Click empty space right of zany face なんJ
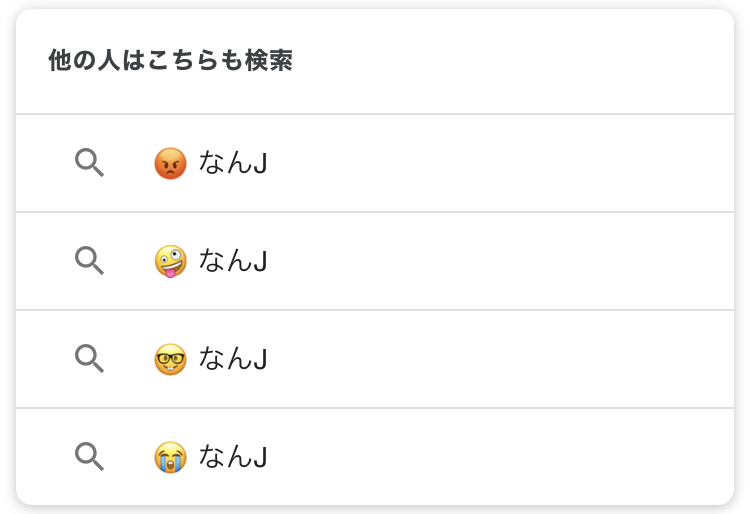The width and height of the screenshot is (750, 514). coord(500,261)
